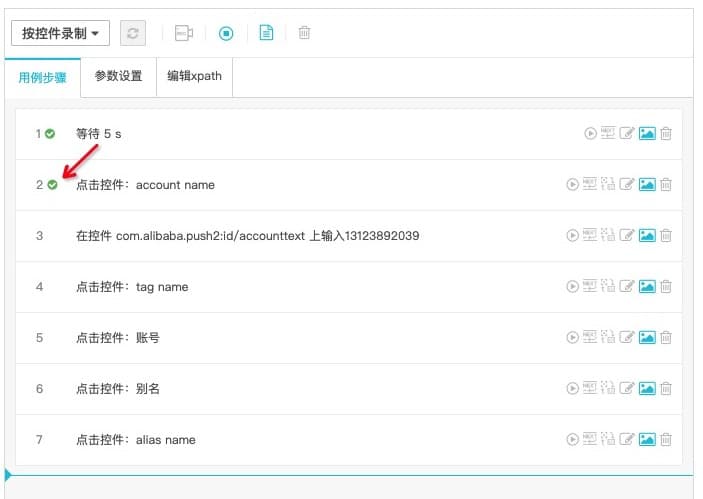Switch to the 参数设置 tab
The height and width of the screenshot is (499, 703).
tap(118, 76)
